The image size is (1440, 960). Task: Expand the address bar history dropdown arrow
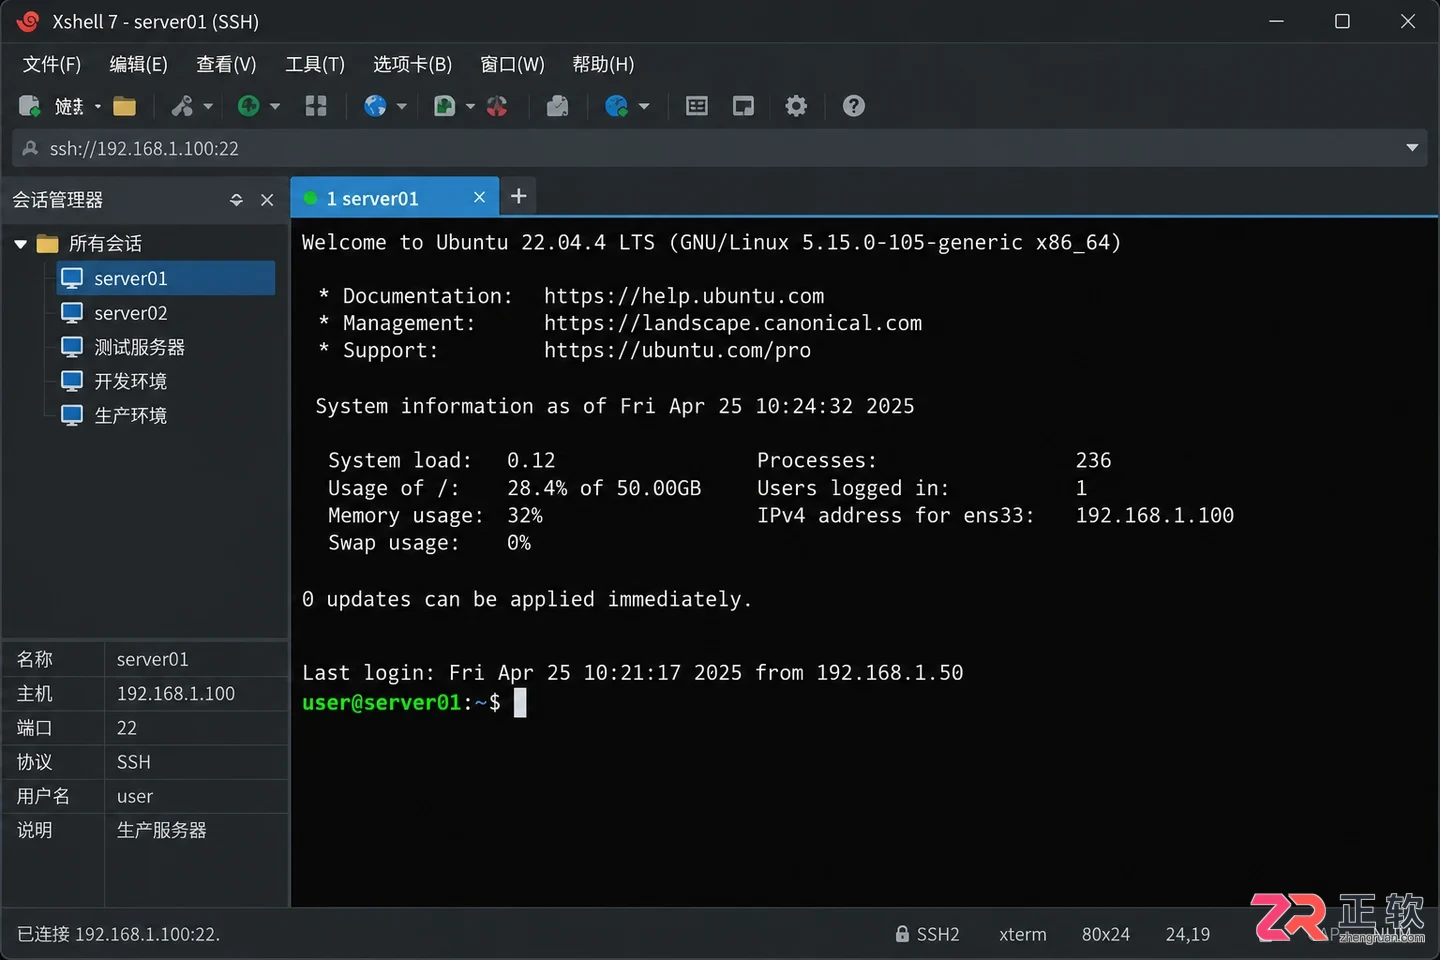(x=1412, y=148)
